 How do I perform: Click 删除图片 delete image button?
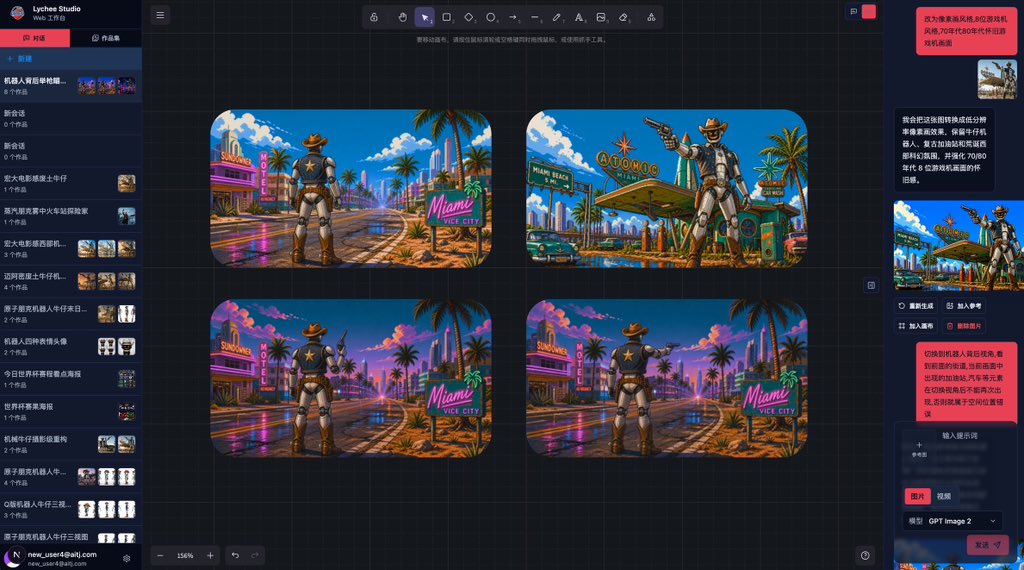[x=964, y=326]
